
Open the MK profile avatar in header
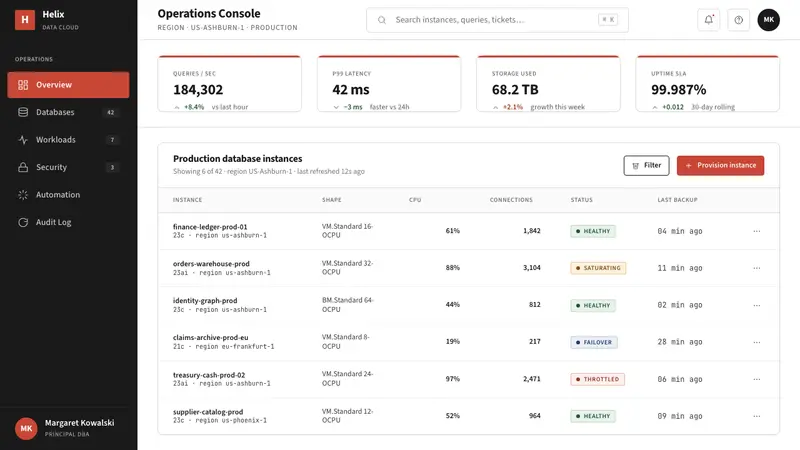click(x=768, y=20)
